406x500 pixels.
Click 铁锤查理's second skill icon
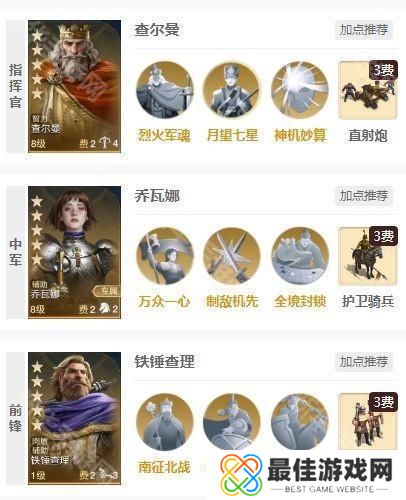pyautogui.click(x=232, y=422)
